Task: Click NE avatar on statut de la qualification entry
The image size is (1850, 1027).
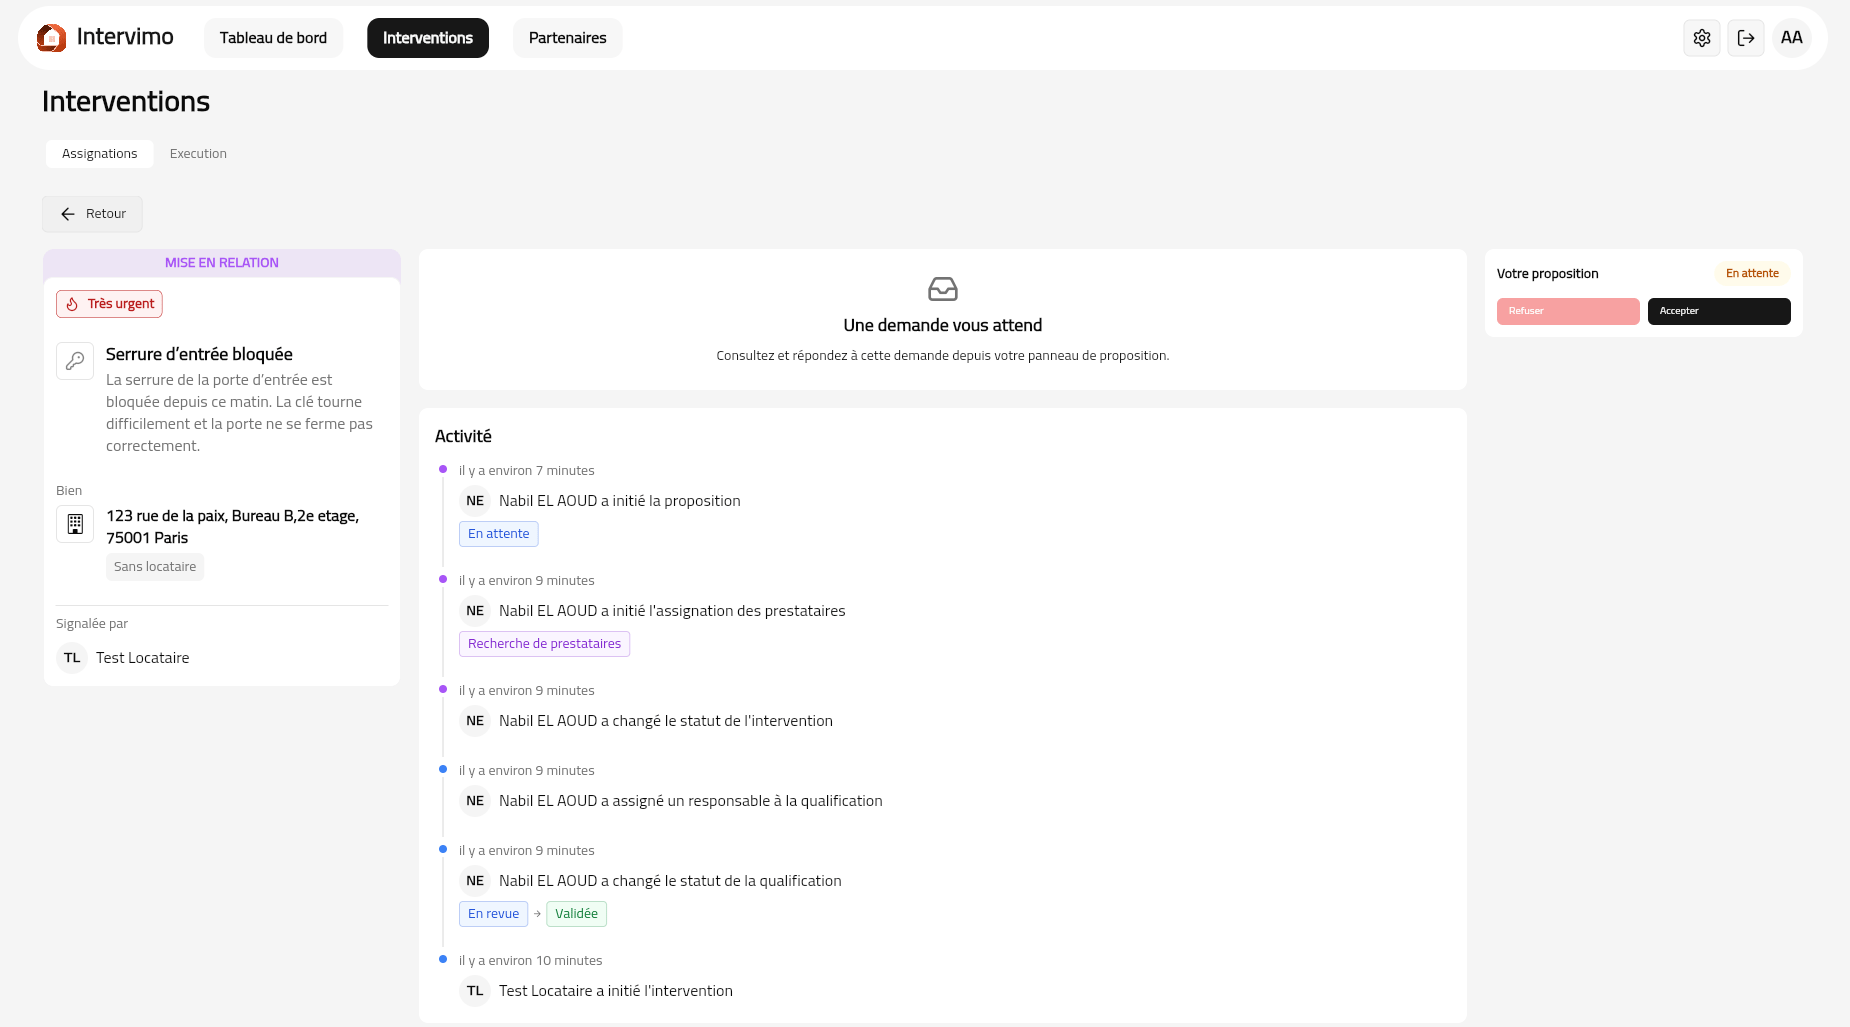Action: pos(475,881)
